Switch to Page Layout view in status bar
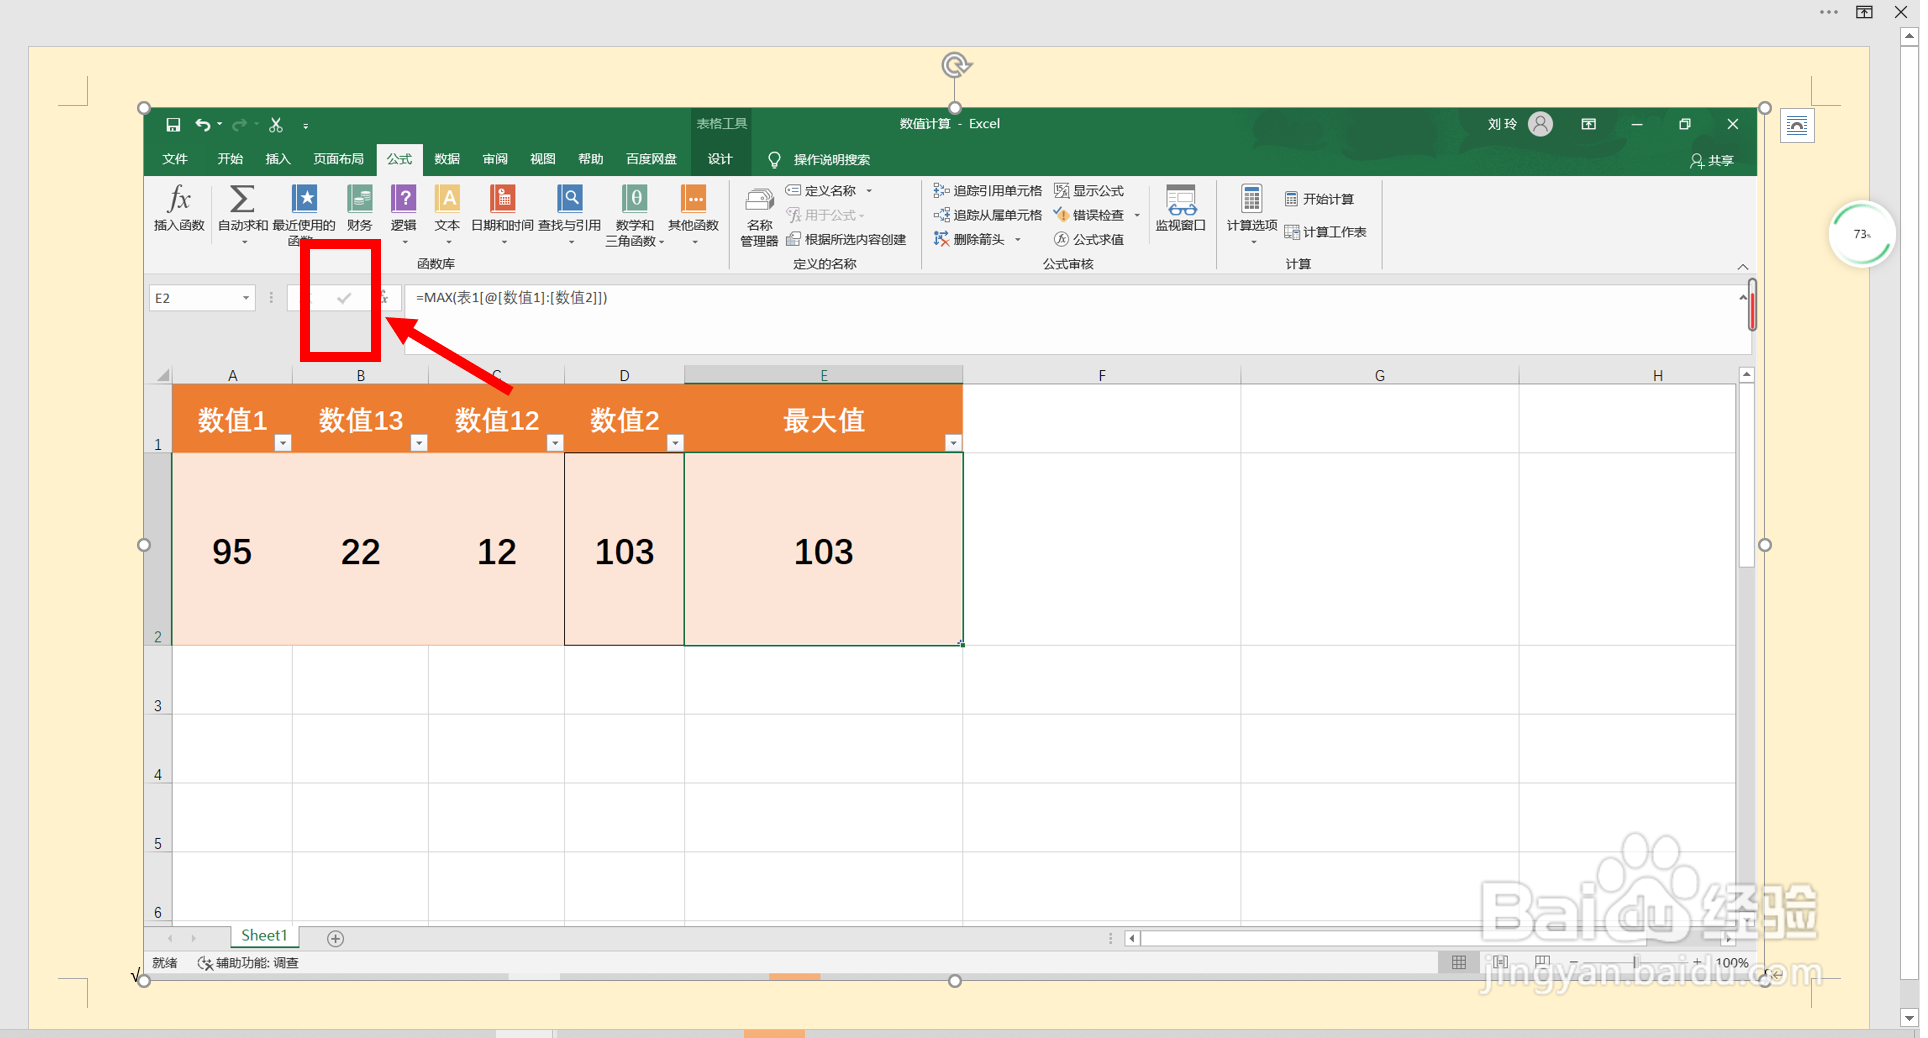The width and height of the screenshot is (1928, 1038). tap(1501, 962)
